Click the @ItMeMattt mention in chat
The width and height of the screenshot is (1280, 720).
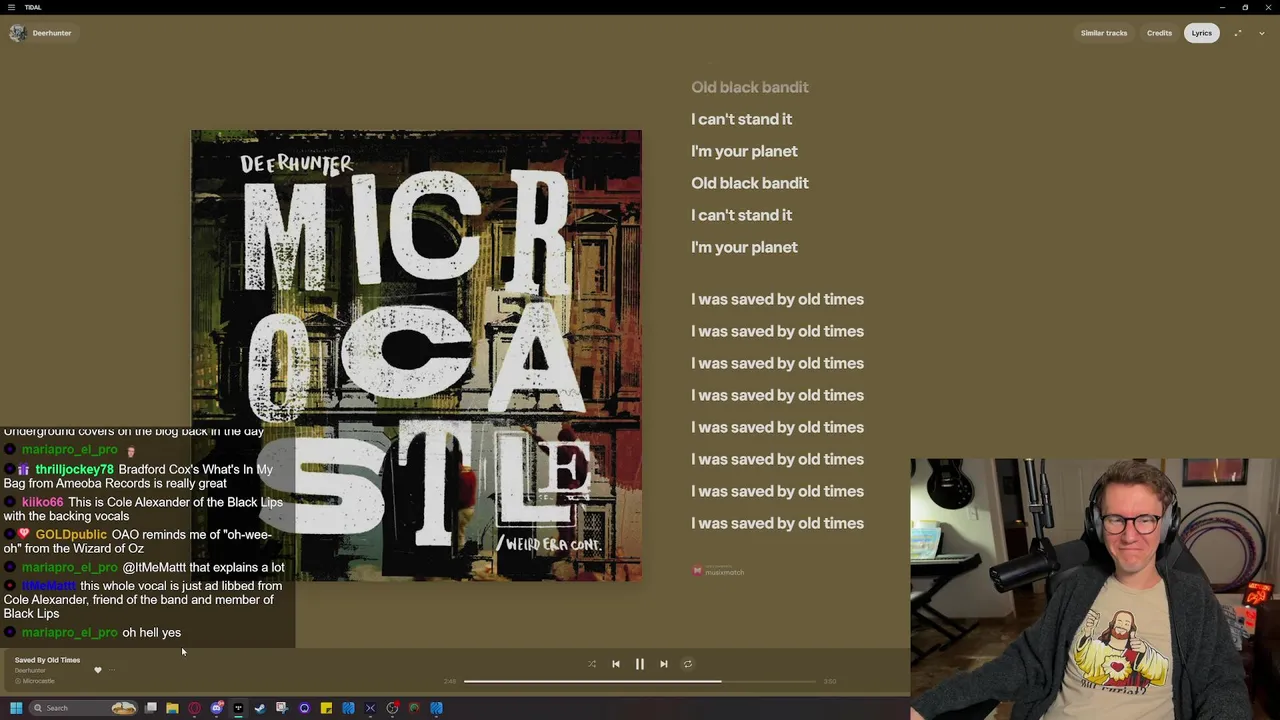[x=154, y=567]
